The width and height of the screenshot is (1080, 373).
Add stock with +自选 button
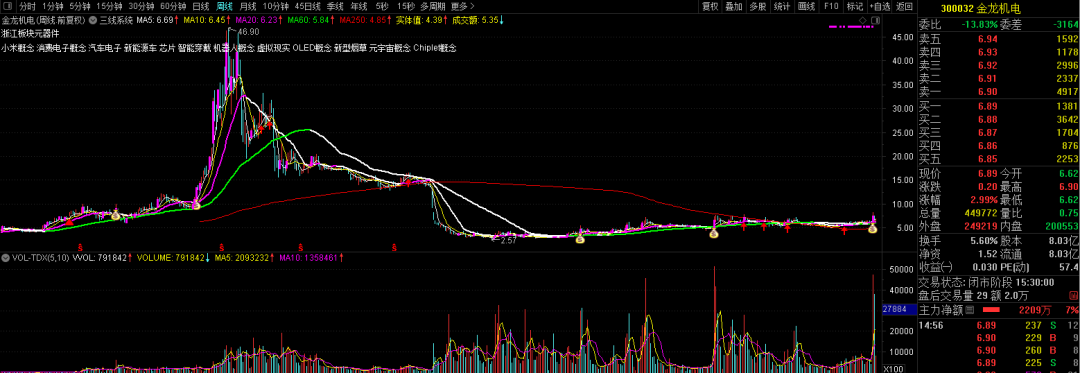click(x=879, y=6)
